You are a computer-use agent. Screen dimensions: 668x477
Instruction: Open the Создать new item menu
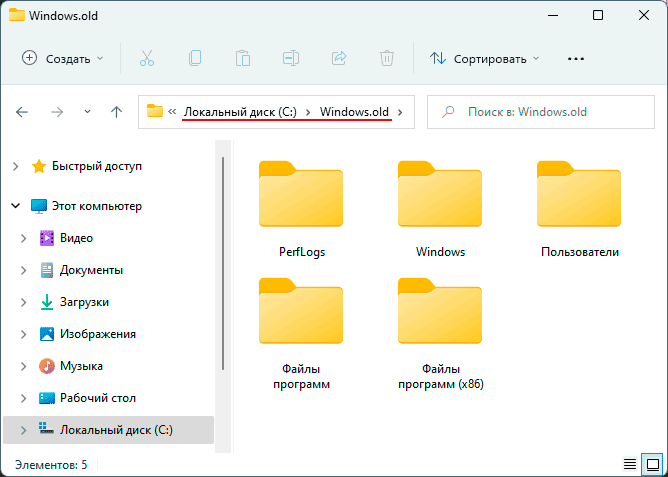click(62, 58)
